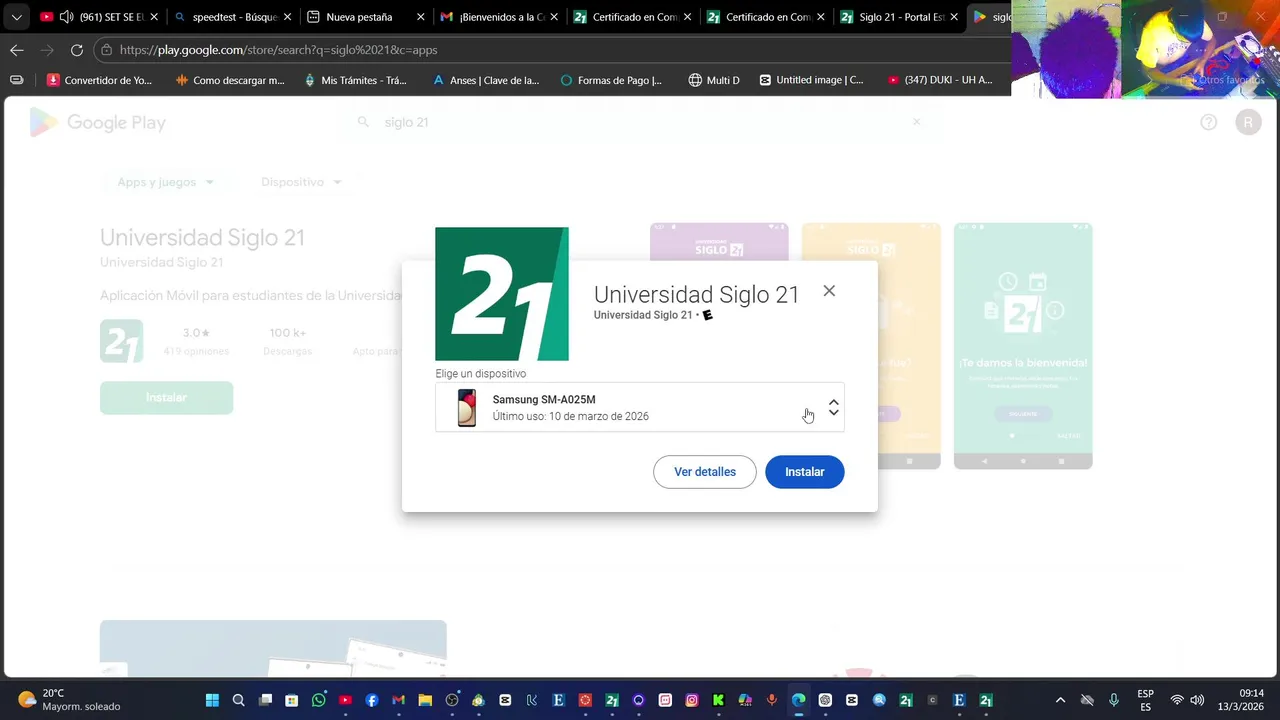Image resolution: width=1280 pixels, height=720 pixels.
Task: Open YouTube app from taskbar
Action: coord(345,700)
